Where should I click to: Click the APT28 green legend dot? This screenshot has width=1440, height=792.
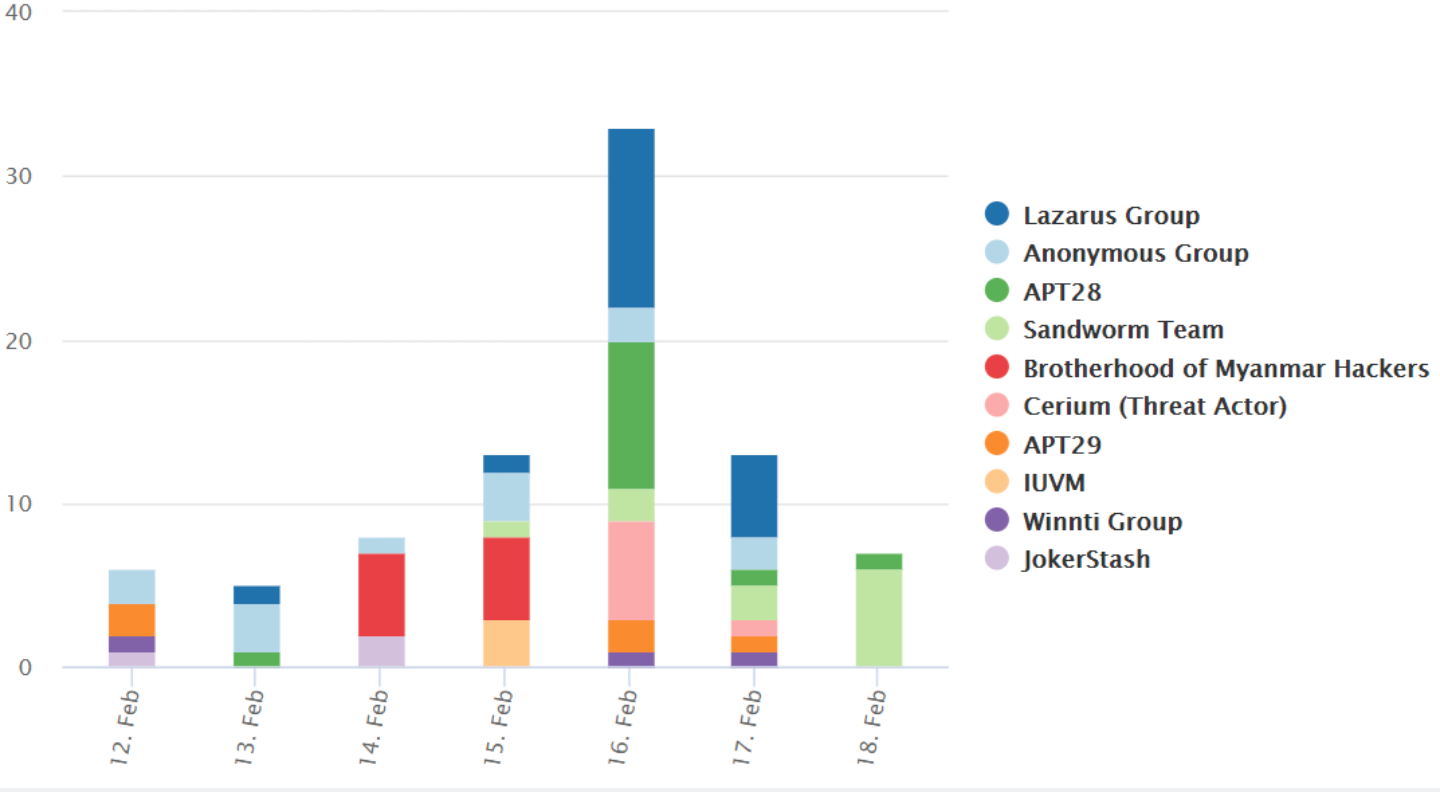tap(997, 291)
